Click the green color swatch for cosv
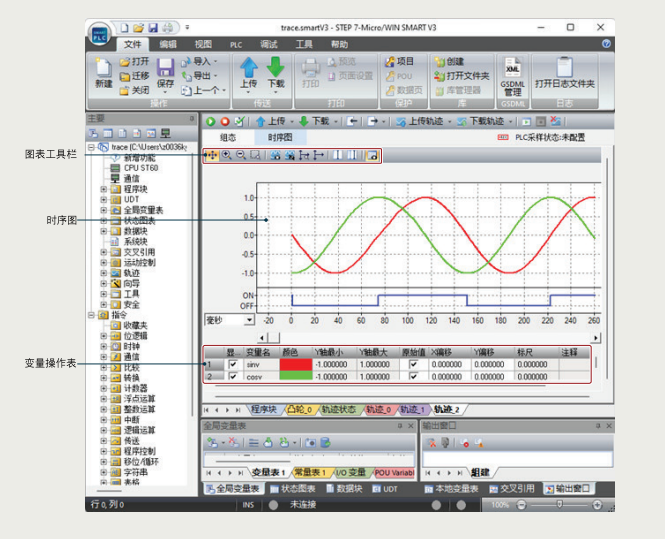 click(x=296, y=376)
